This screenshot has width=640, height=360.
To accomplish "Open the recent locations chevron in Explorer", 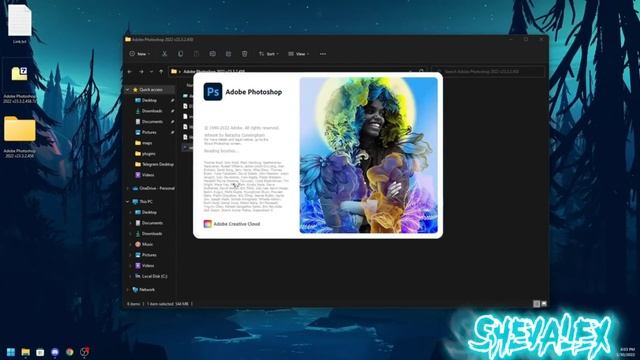I will coord(151,71).
